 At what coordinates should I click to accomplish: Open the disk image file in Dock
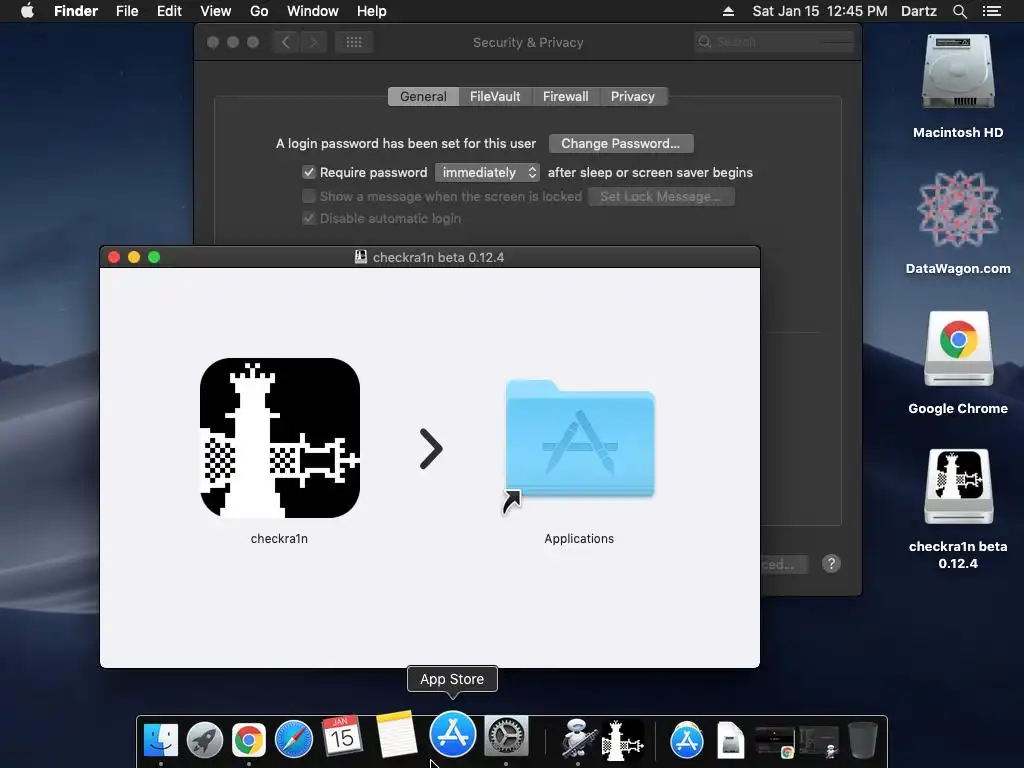click(x=730, y=741)
